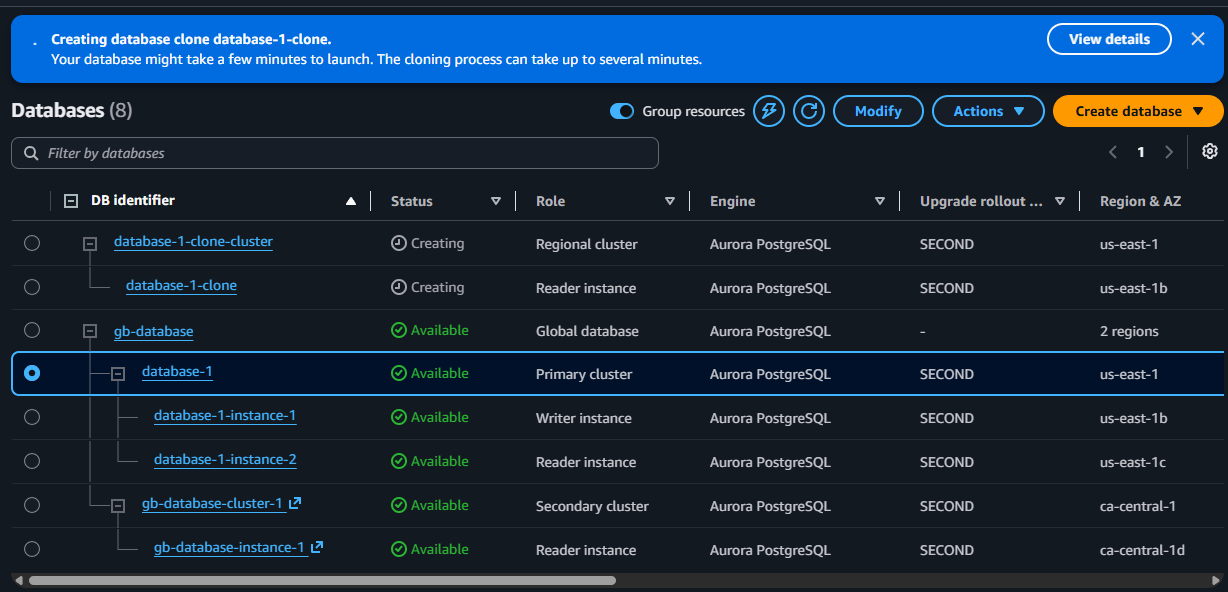Screen dimensions: 1228x592
Task: Click external link icon beside gb-database-instance-1
Action: [x=317, y=547]
